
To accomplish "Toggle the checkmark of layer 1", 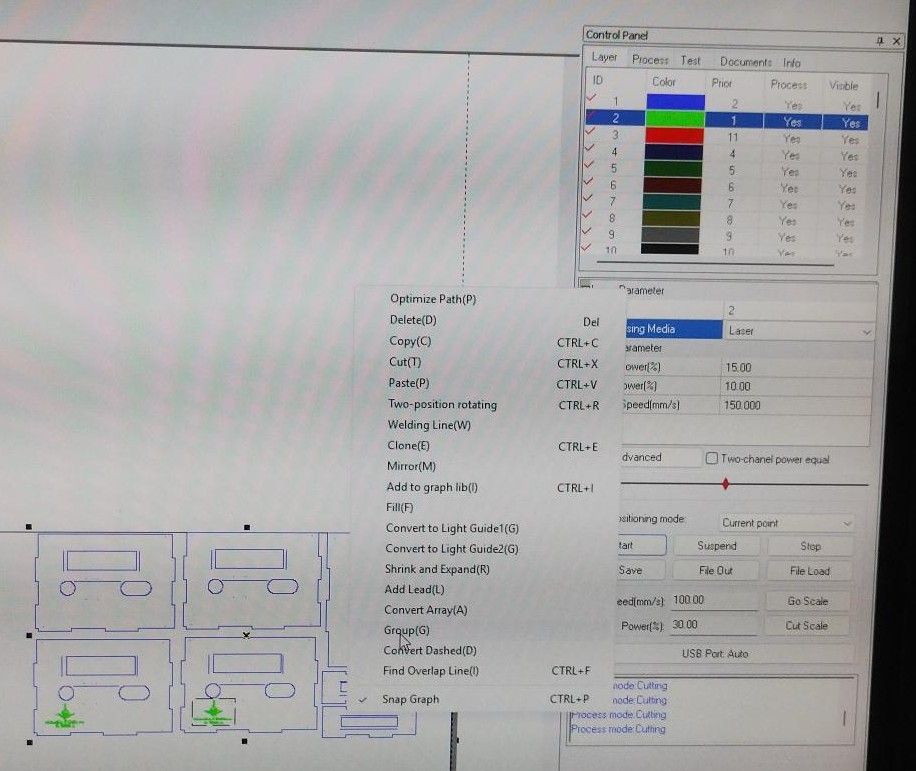I will 592,98.
